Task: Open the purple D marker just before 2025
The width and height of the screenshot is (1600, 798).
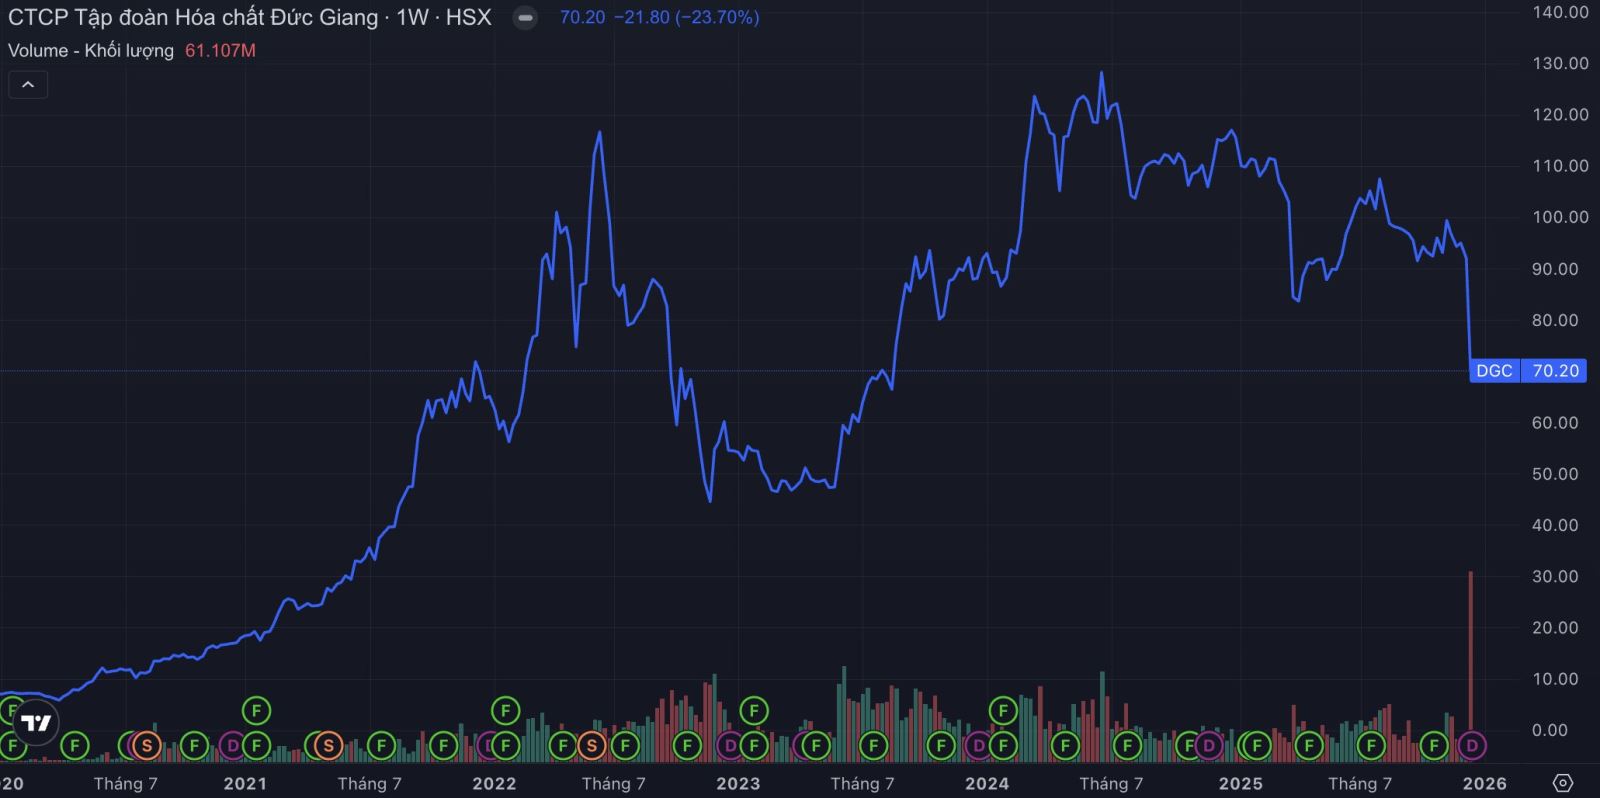Action: 1208,745
